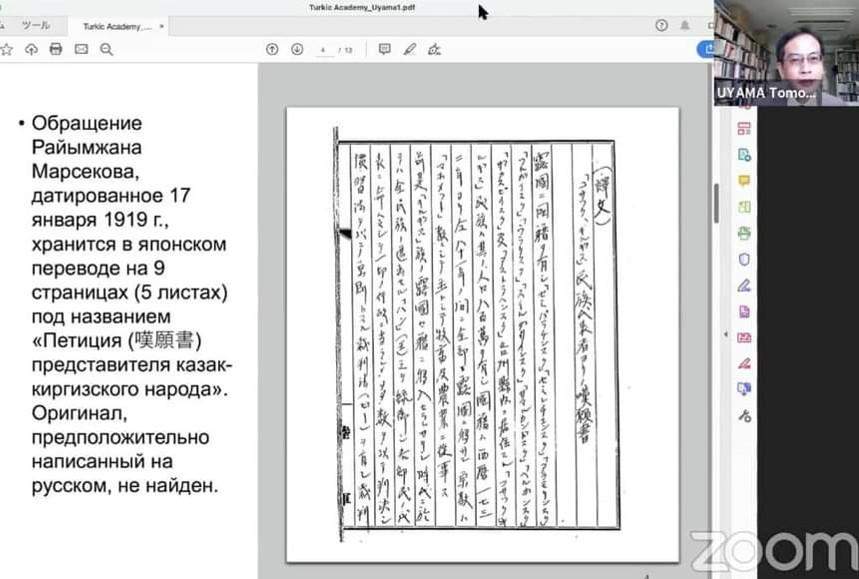Open the Comment tool from the right pane
Screen dimensions: 859x579
pyautogui.click(x=741, y=183)
